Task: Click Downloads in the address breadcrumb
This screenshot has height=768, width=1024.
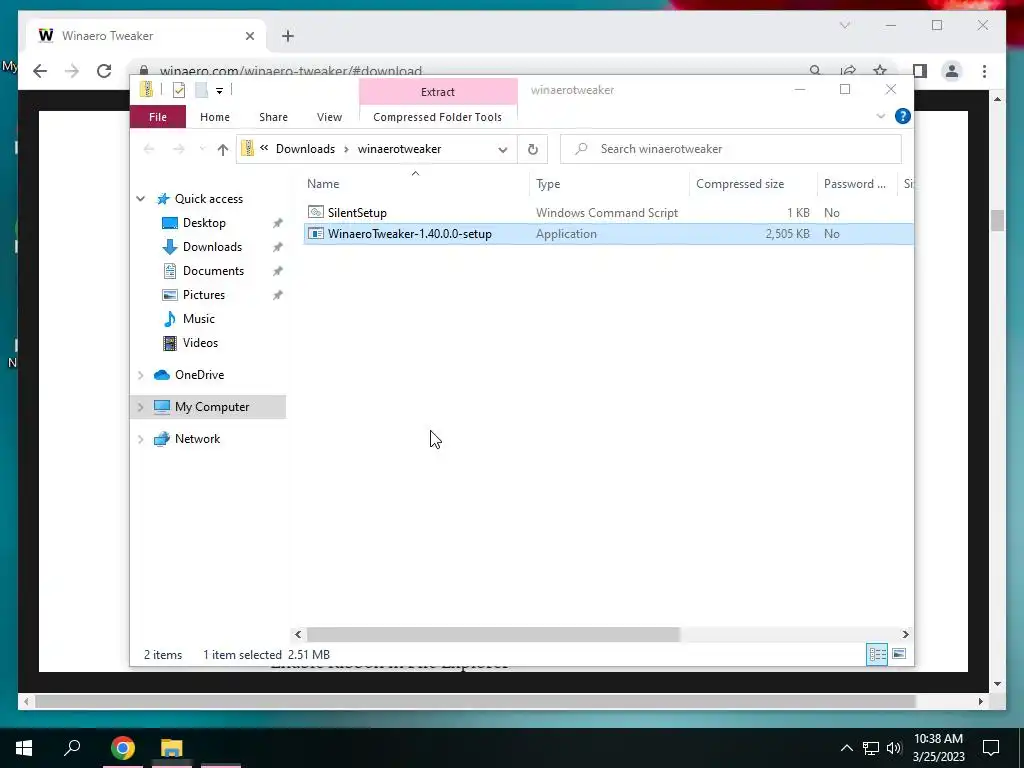Action: [x=305, y=149]
